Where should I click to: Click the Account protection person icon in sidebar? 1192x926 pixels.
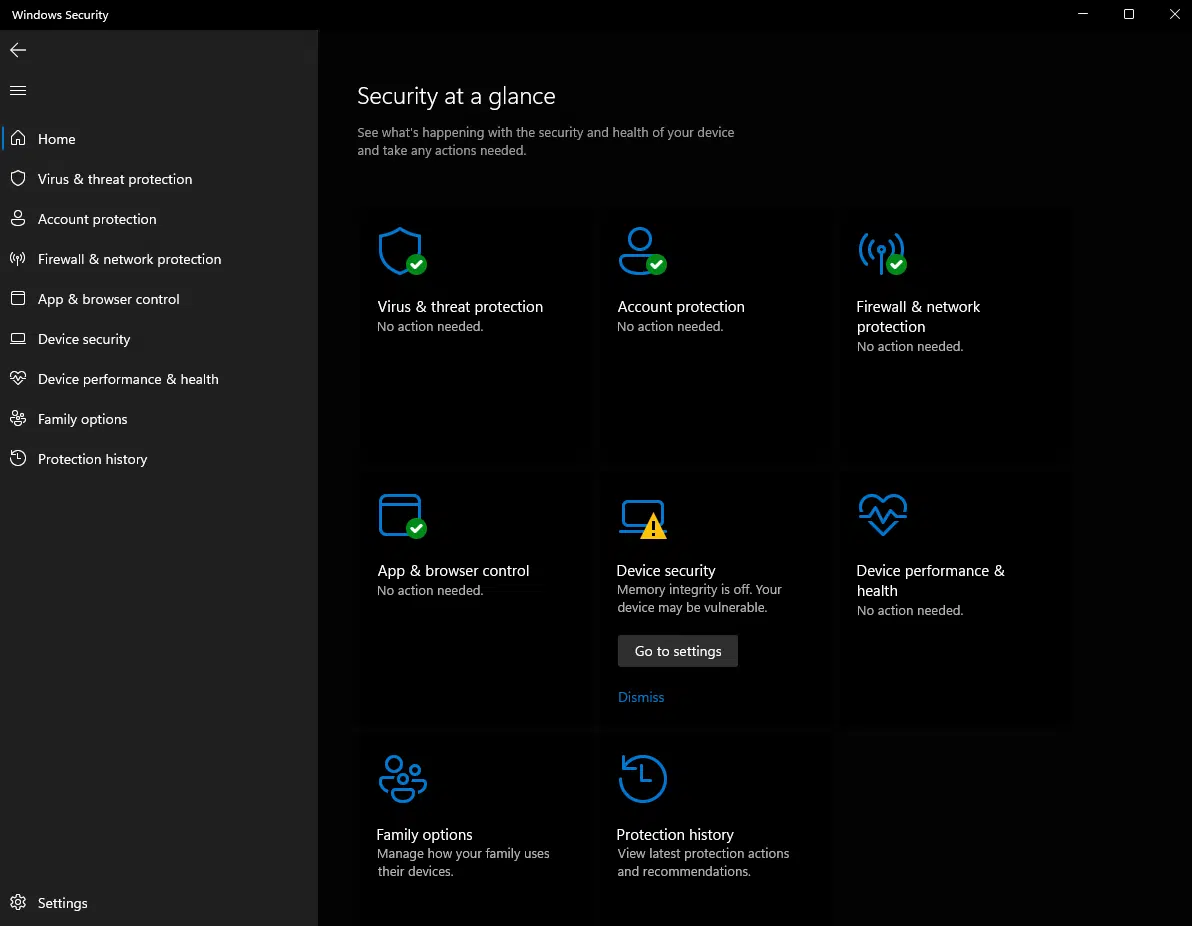tap(18, 219)
